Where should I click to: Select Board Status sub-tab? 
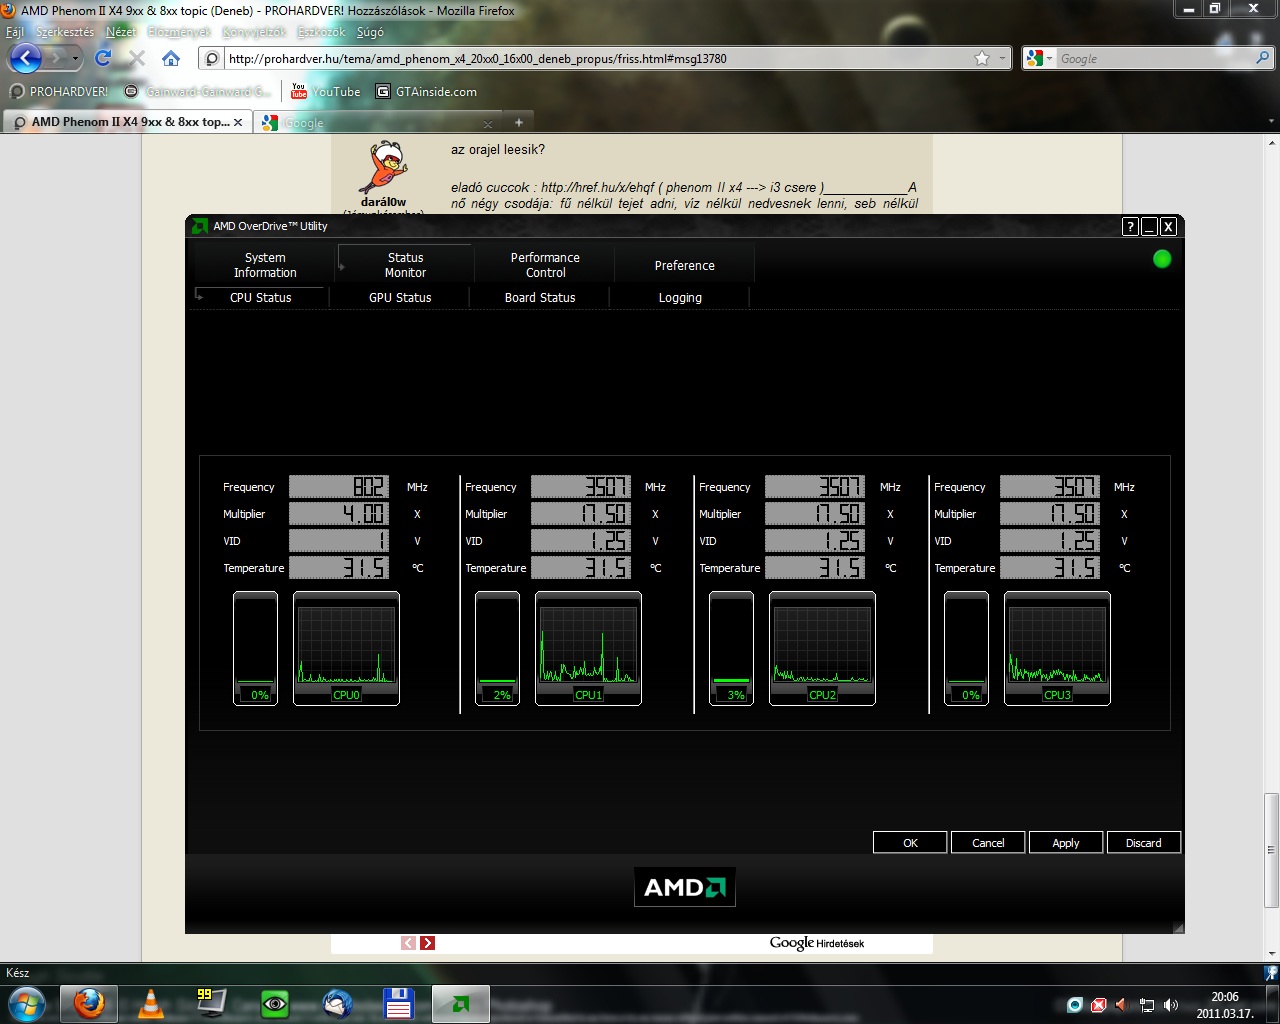pos(540,297)
